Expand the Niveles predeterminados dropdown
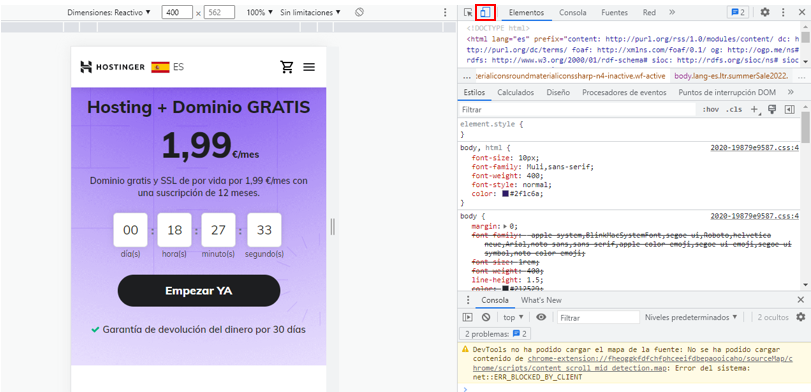The height and width of the screenshot is (392, 811). pos(691,317)
